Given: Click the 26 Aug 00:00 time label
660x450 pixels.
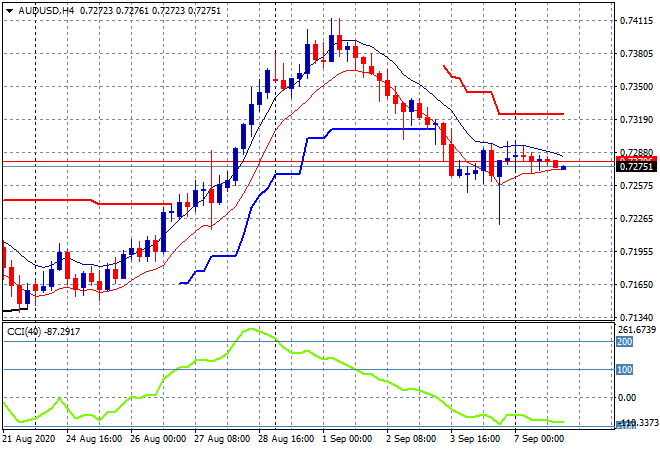Looking at the screenshot, I should point(158,439).
